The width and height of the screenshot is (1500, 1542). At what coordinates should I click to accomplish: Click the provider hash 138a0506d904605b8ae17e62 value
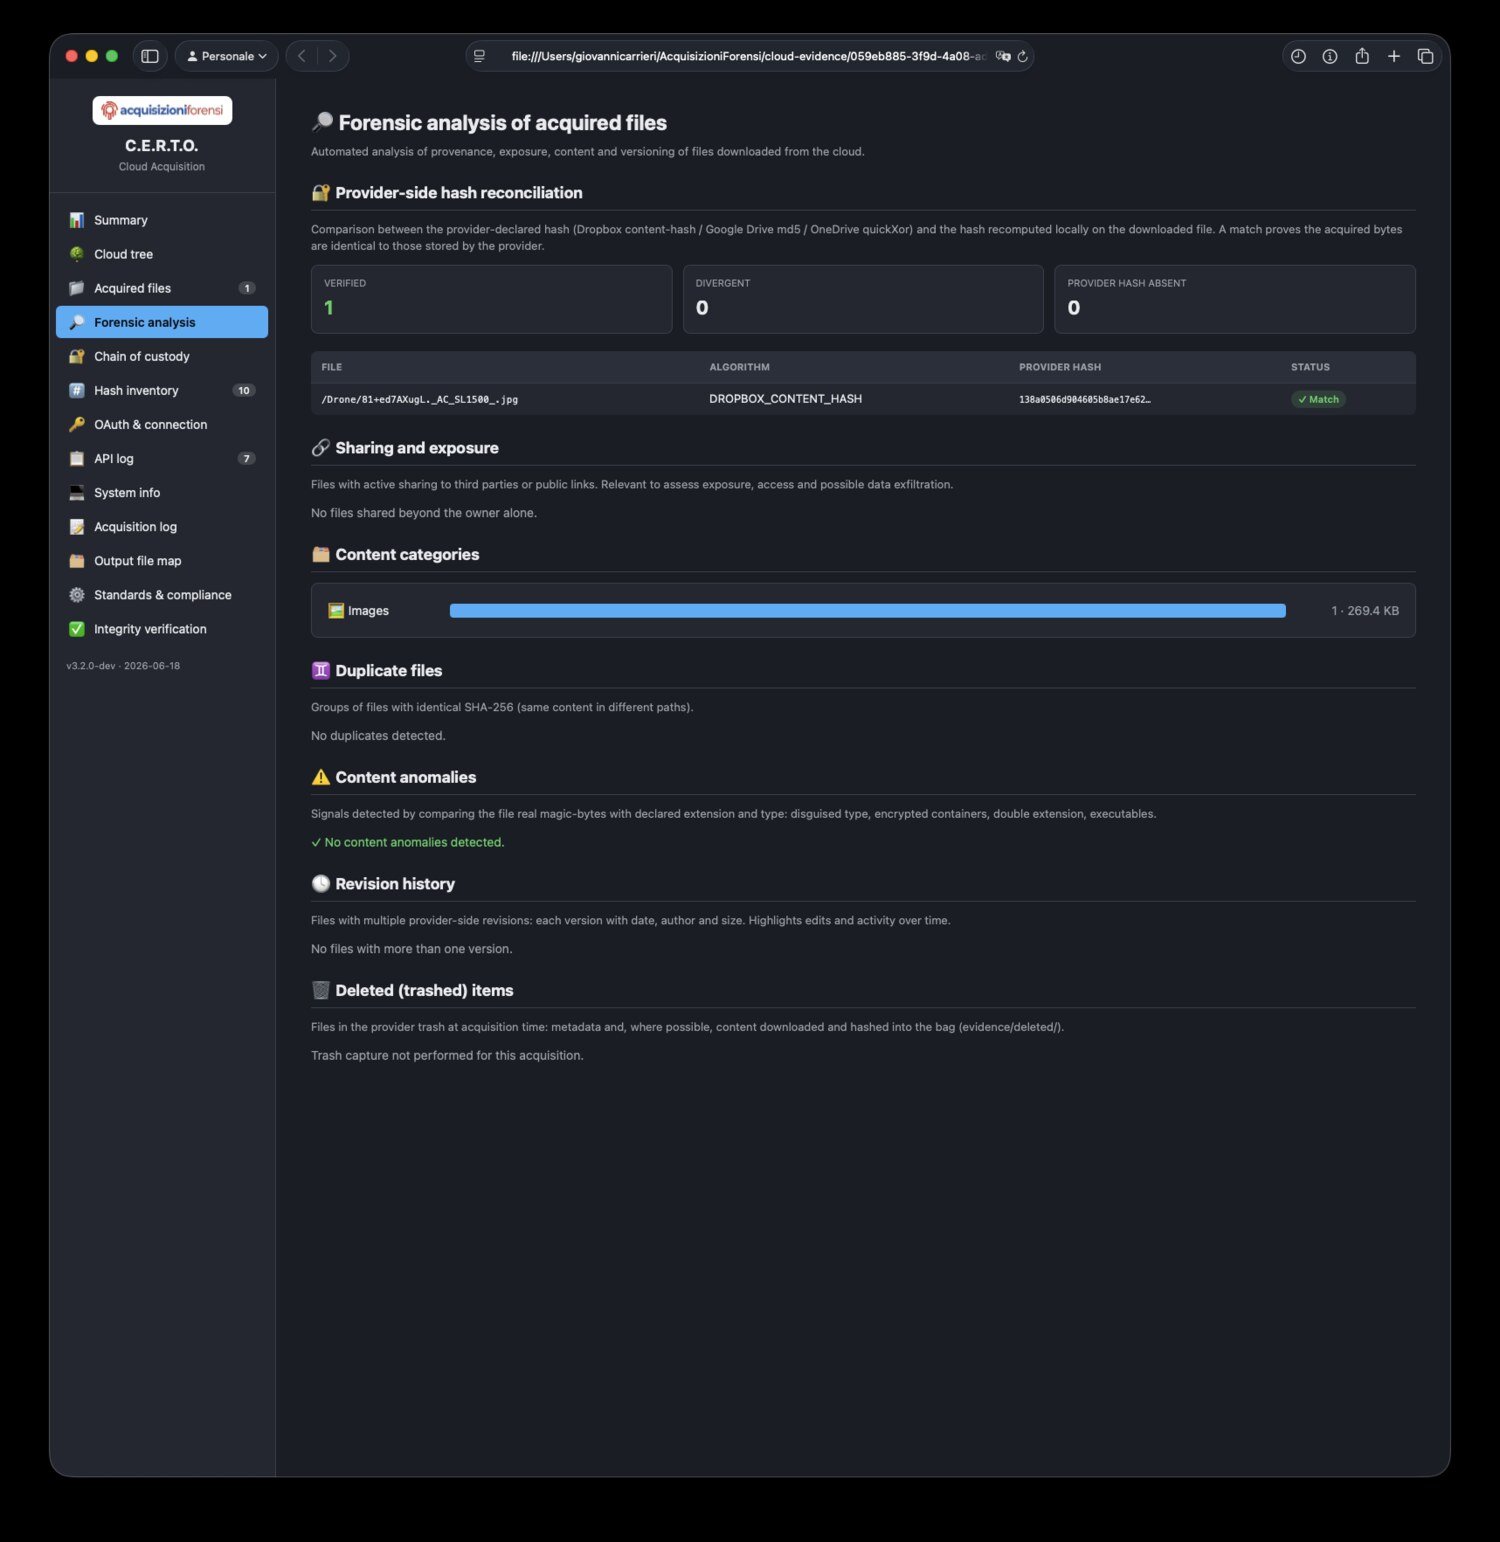click(x=1085, y=399)
